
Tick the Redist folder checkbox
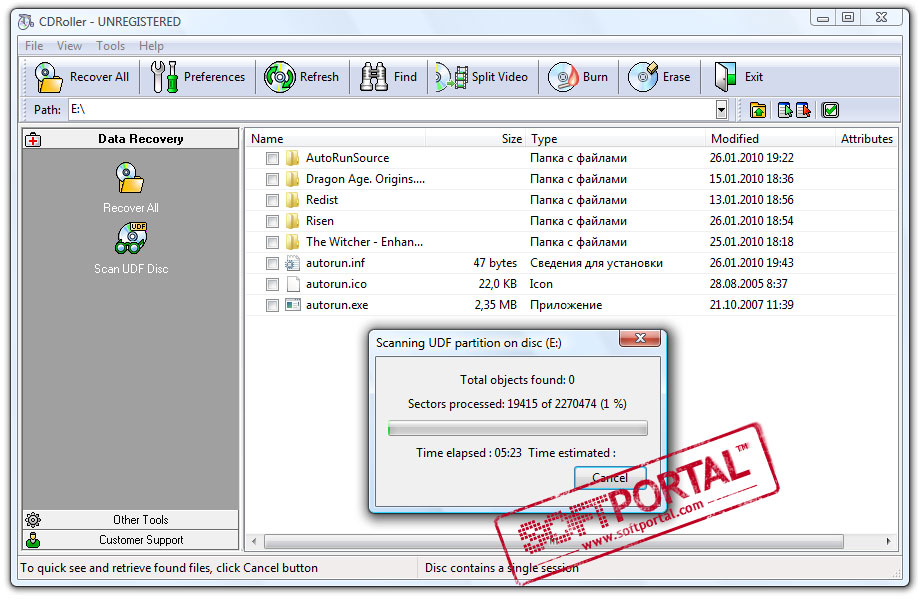pos(272,200)
